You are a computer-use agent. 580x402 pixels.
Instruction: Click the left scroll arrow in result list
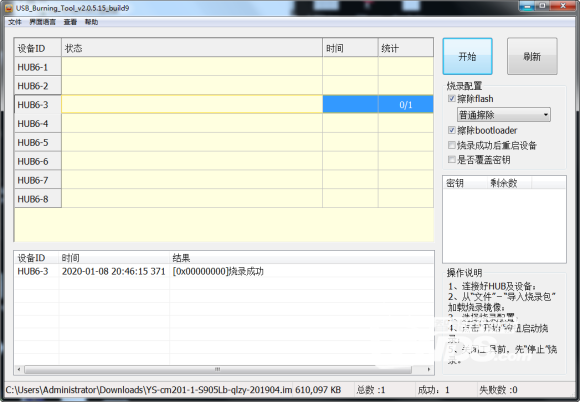19,369
